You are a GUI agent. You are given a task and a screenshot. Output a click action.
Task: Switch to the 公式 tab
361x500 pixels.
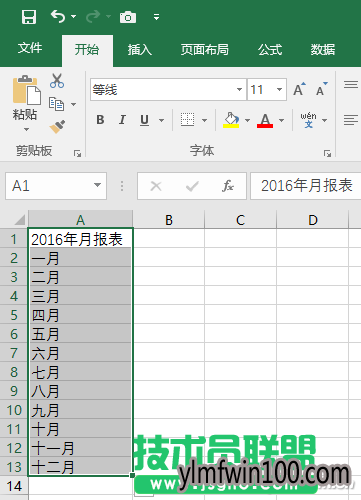[270, 50]
